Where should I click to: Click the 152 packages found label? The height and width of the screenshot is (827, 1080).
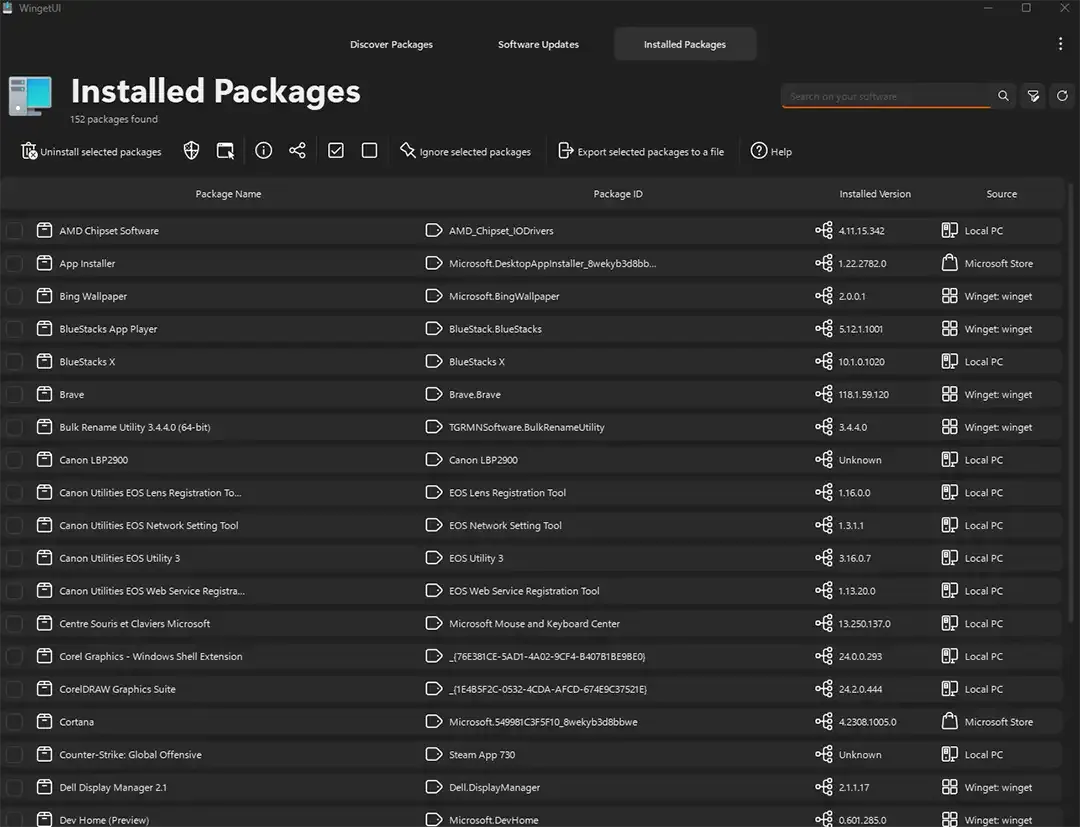(114, 119)
